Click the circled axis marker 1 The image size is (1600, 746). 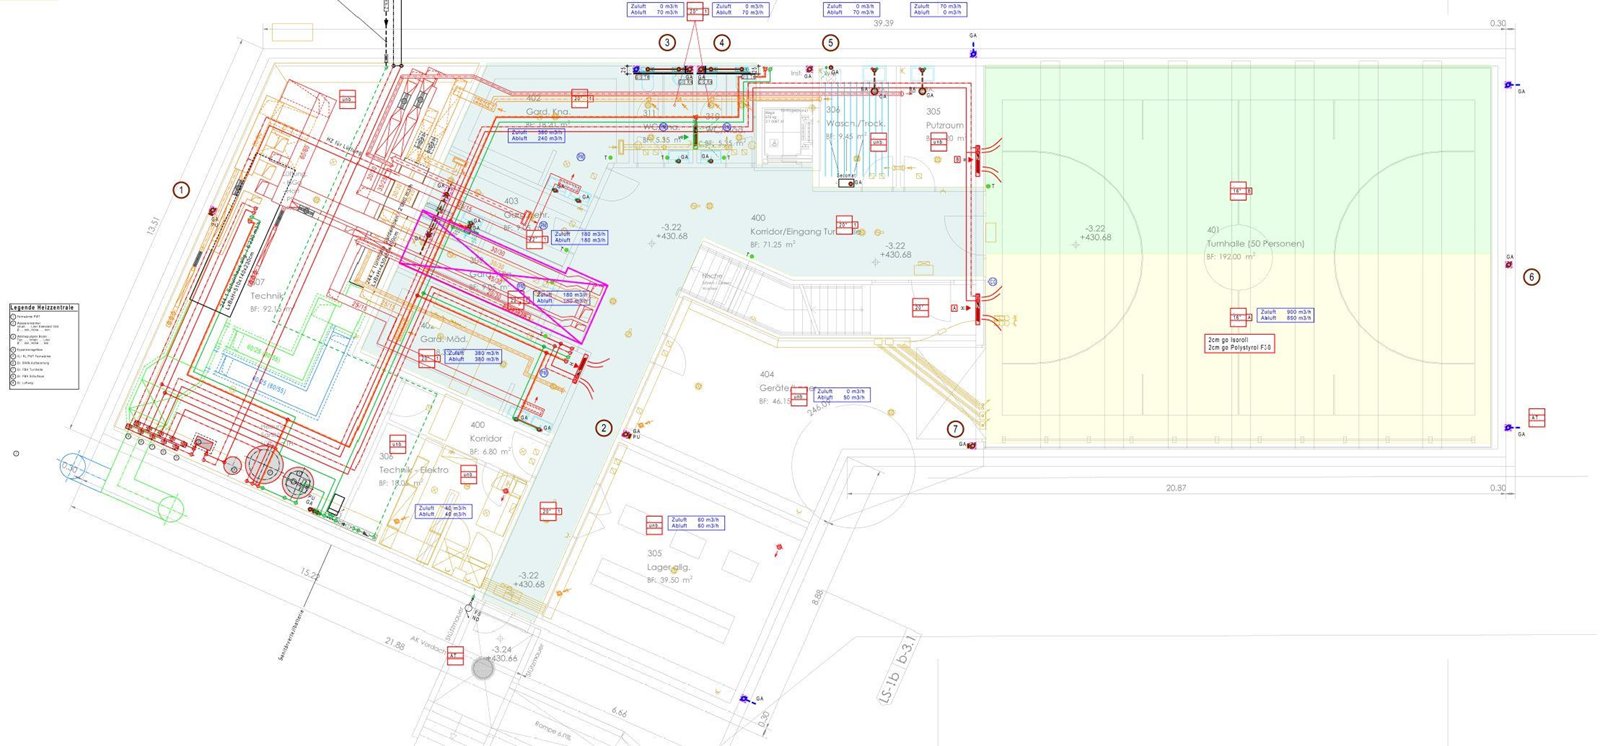point(181,190)
